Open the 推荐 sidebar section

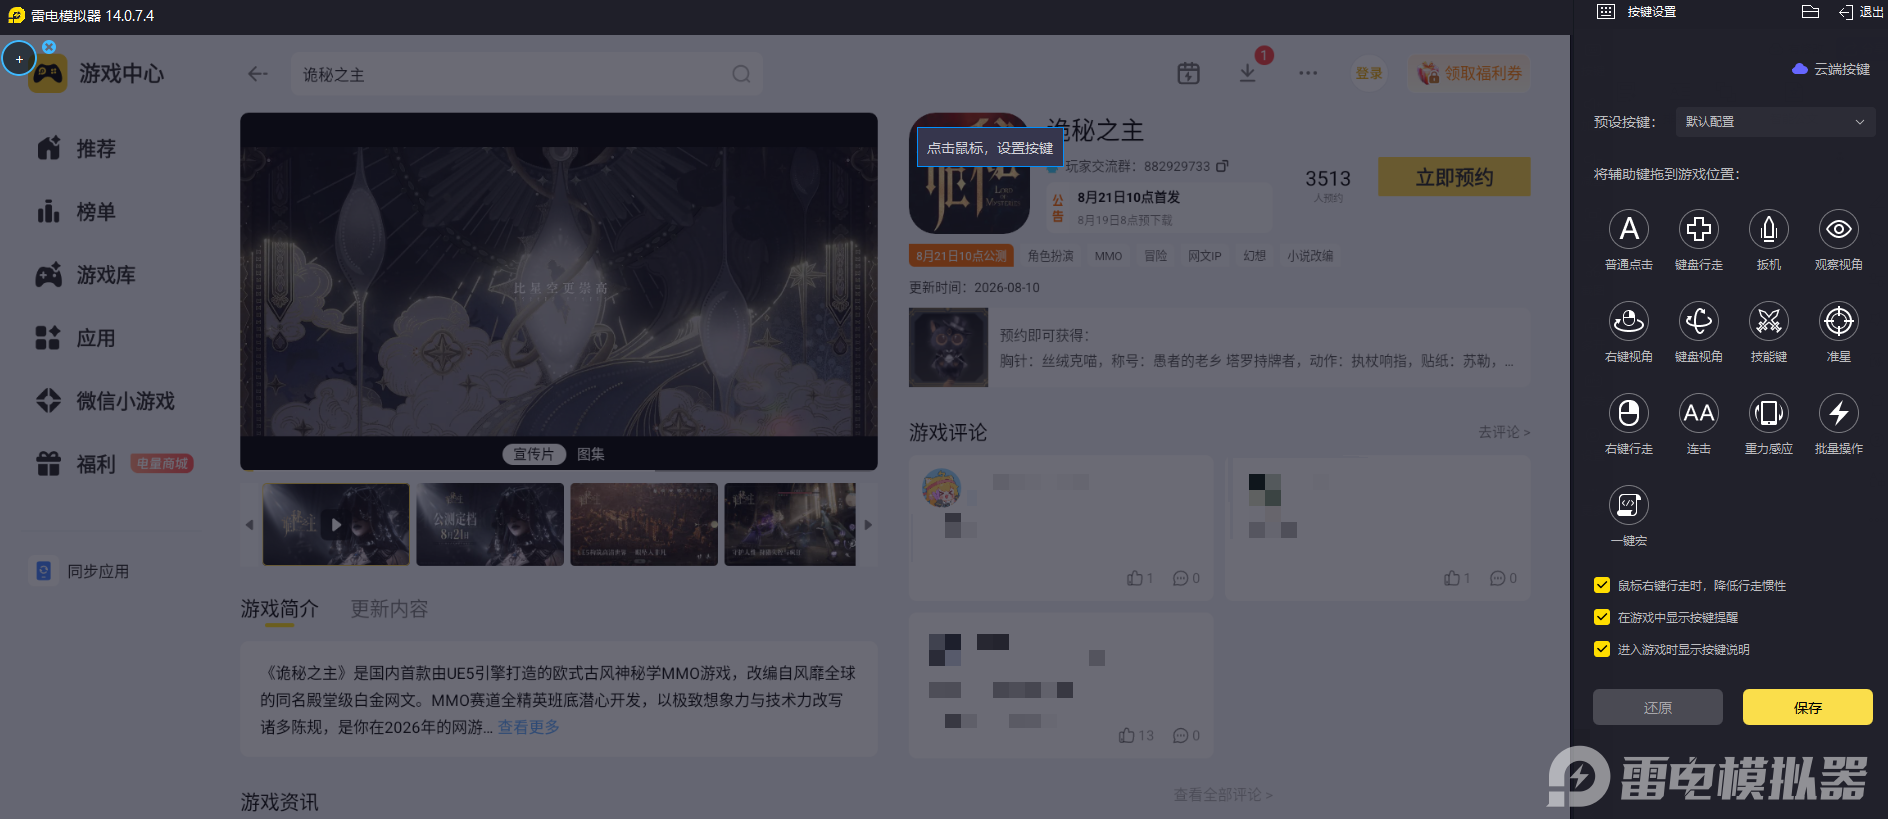(78, 149)
